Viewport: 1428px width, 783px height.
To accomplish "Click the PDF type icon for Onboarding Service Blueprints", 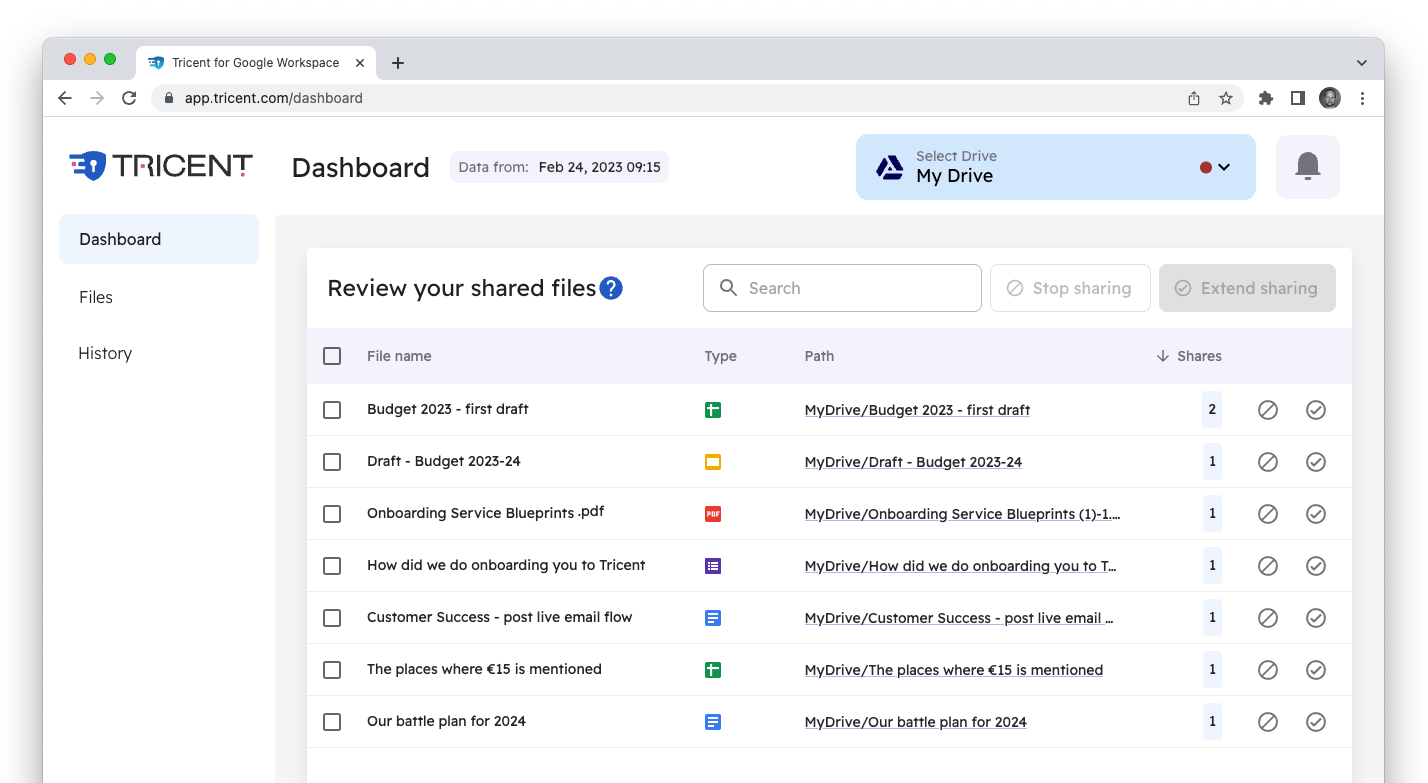I will tap(713, 514).
